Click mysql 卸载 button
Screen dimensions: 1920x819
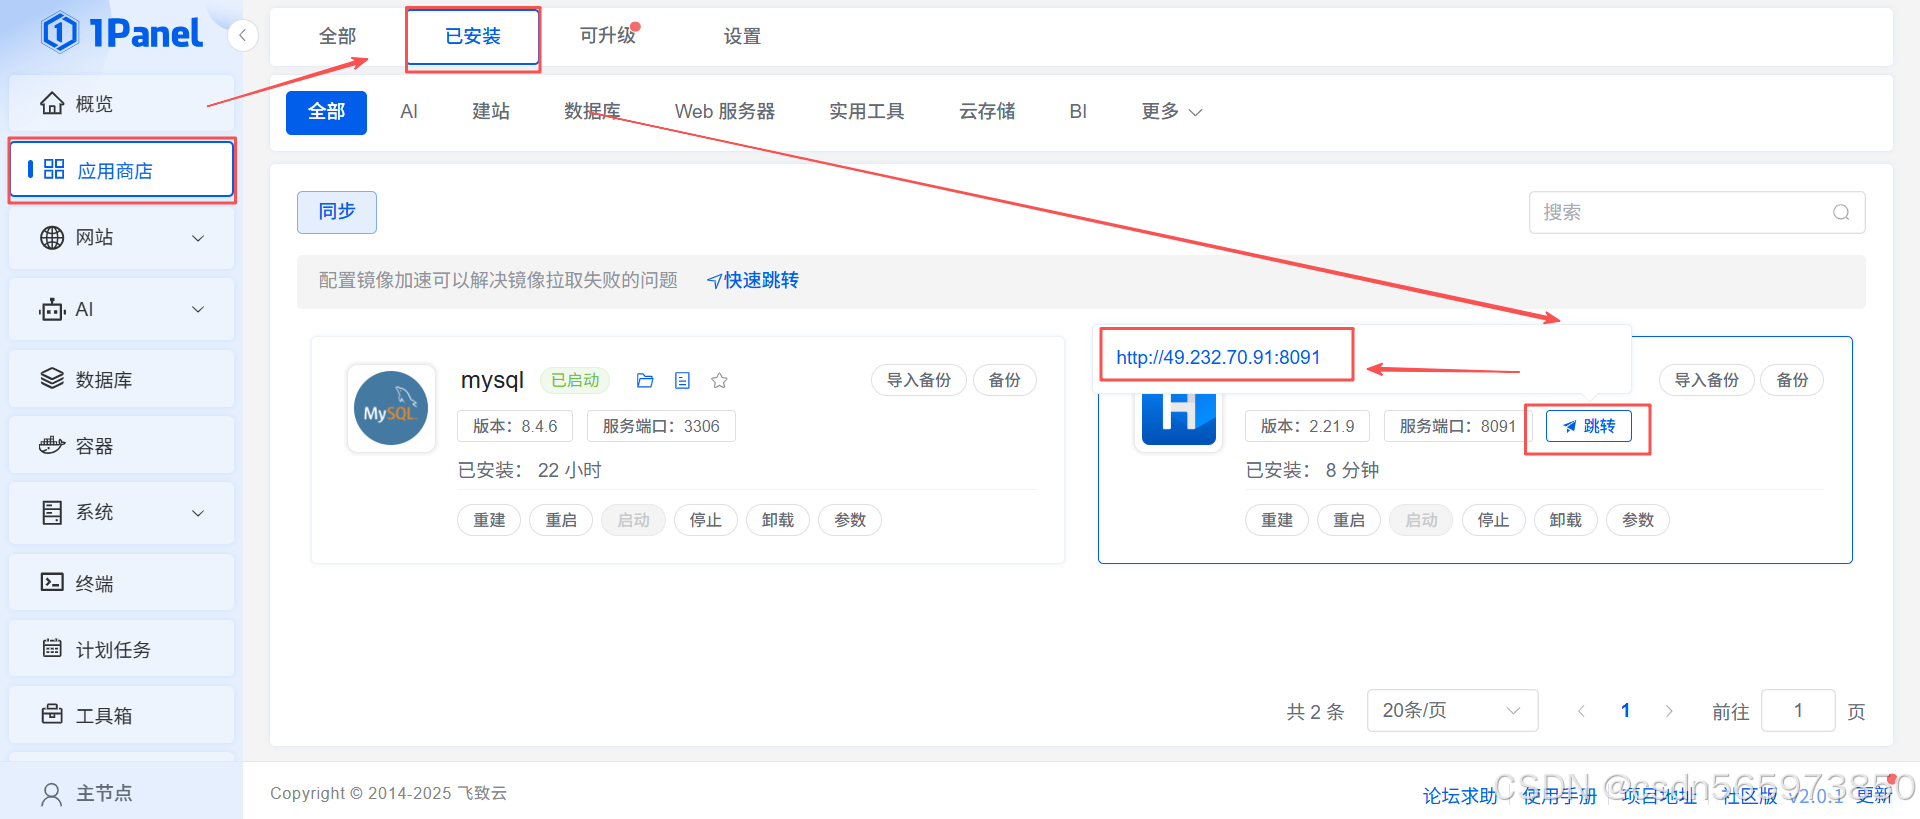point(778,520)
